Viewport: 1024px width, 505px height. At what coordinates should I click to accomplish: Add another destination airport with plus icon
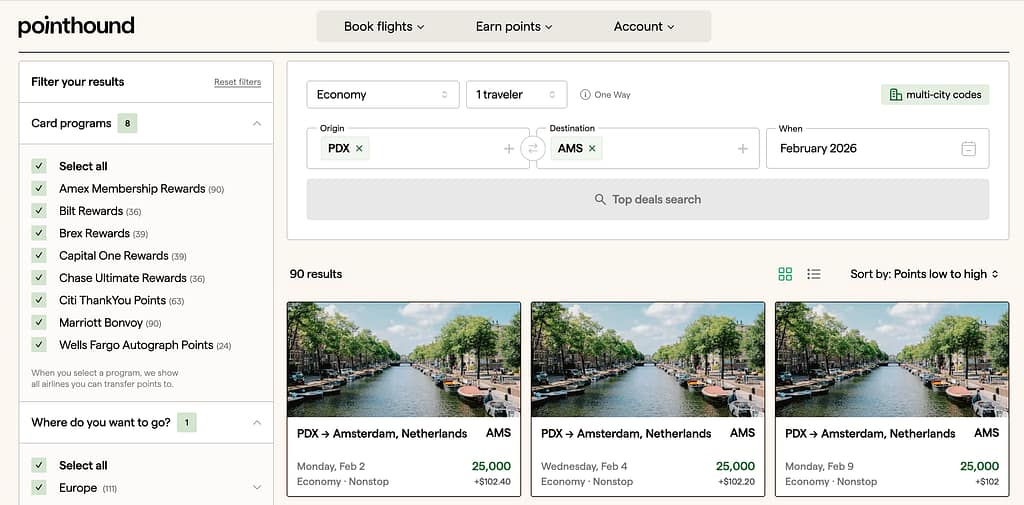click(x=743, y=149)
